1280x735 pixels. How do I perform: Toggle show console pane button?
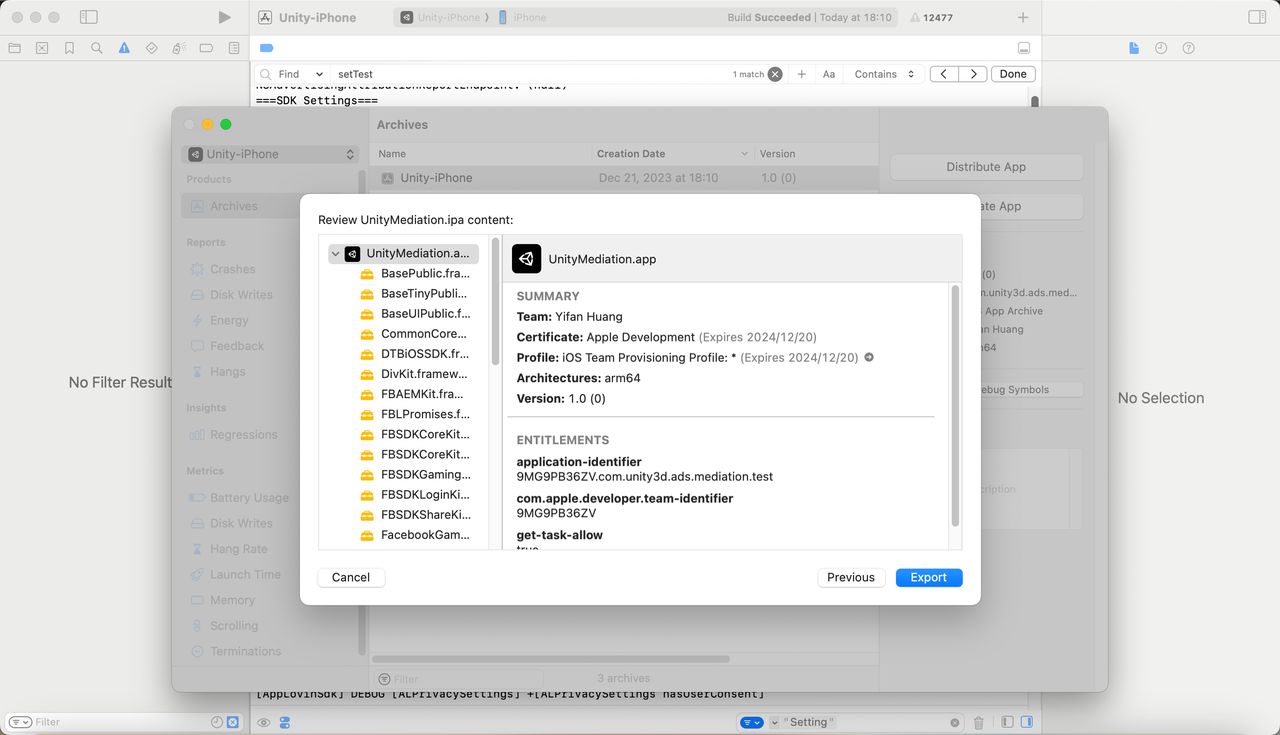pos(1026,722)
